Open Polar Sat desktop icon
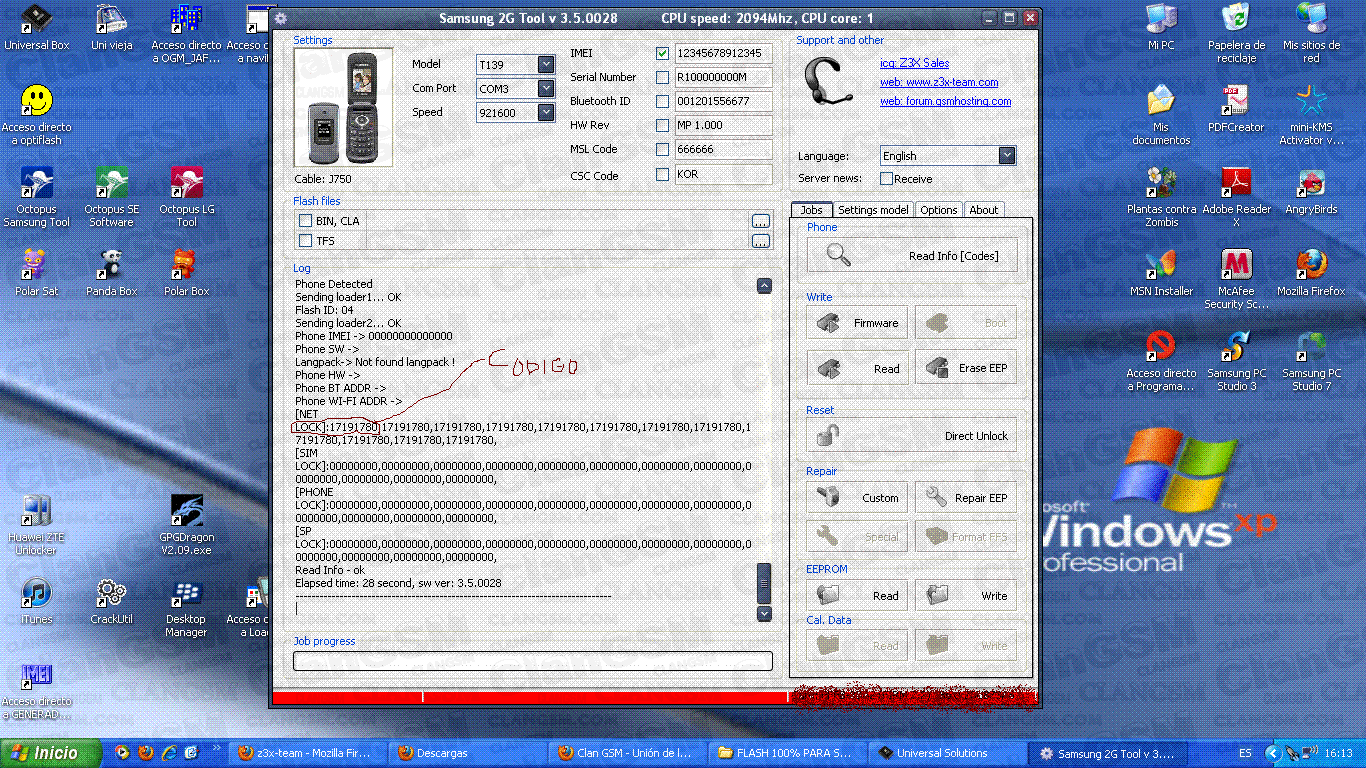The height and width of the screenshot is (768, 1366). [x=37, y=273]
